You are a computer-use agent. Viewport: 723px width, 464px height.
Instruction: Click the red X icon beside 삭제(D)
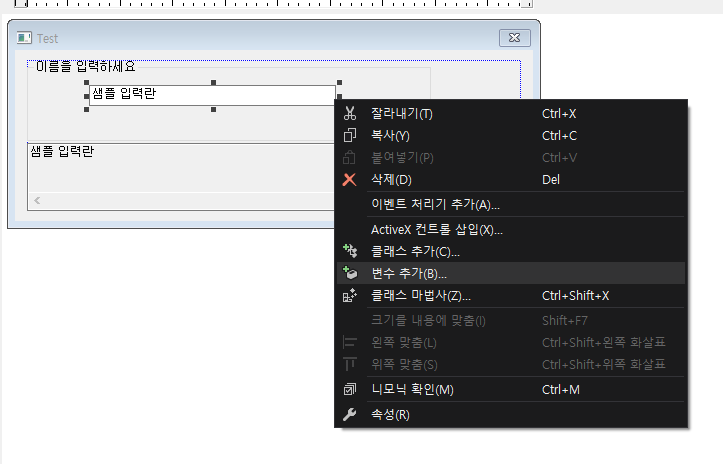[x=350, y=179]
